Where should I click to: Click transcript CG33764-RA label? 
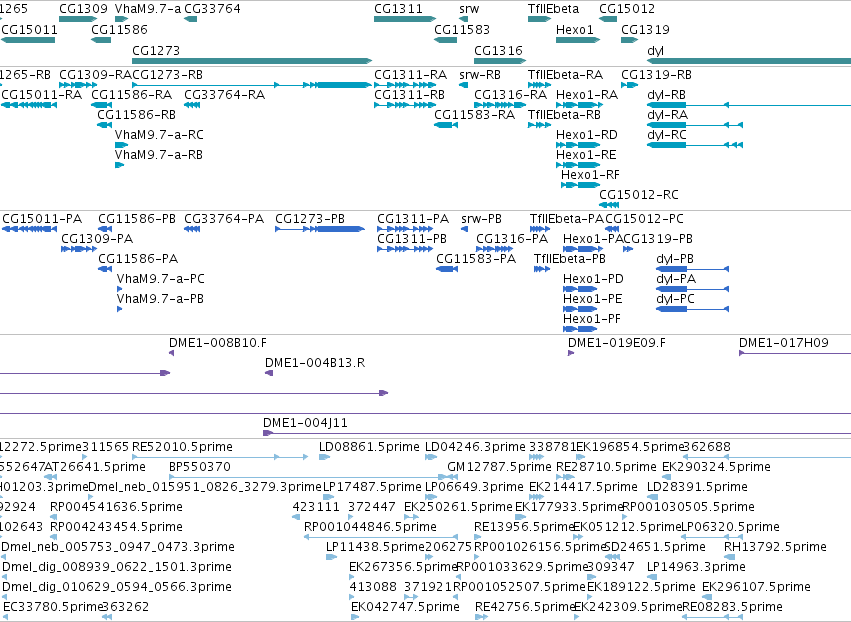point(224,94)
